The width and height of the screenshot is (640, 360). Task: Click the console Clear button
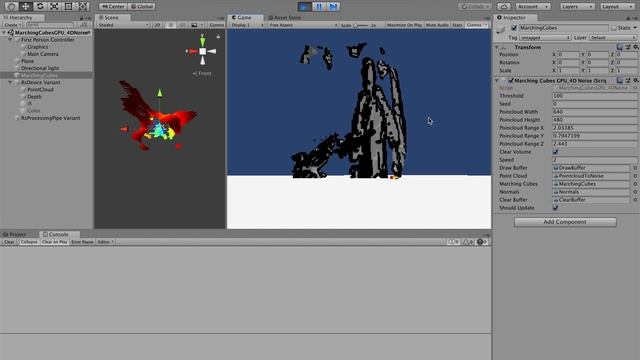9,242
